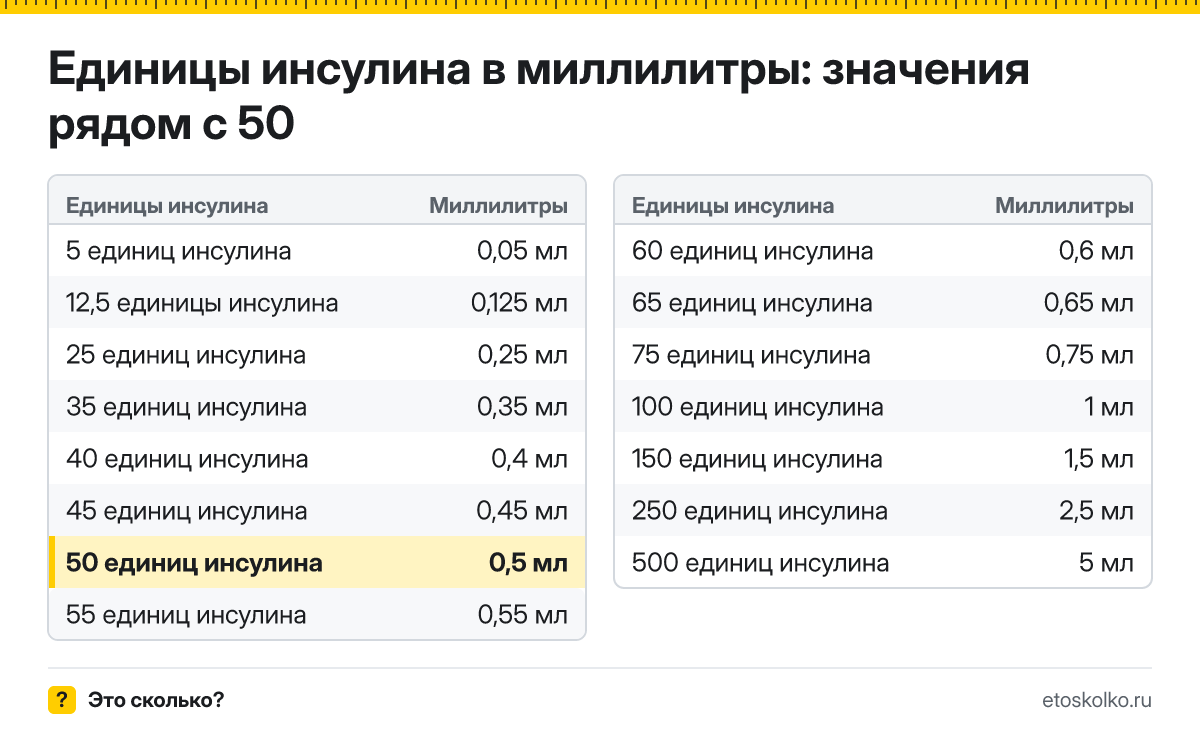Click '250 единиц инсулина' cell

point(760,511)
